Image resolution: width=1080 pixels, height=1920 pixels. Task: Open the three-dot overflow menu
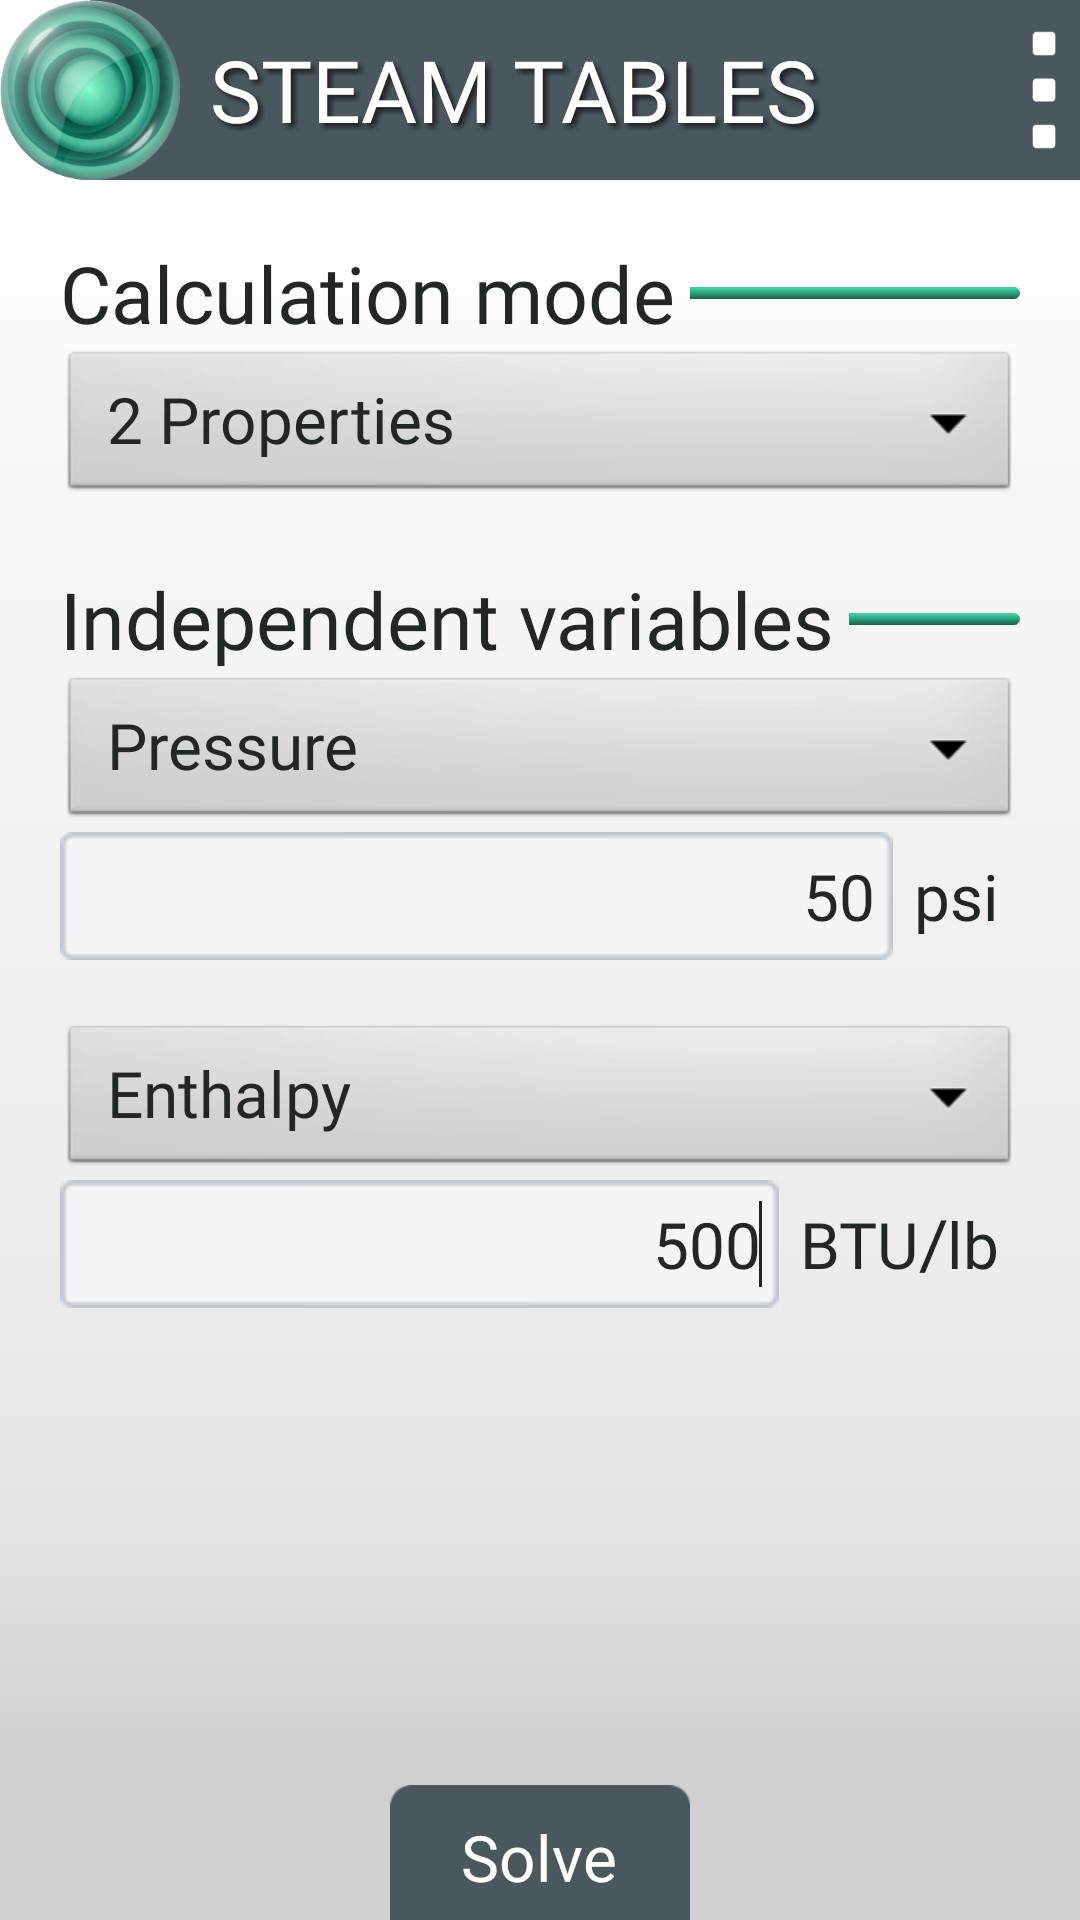click(x=1043, y=90)
